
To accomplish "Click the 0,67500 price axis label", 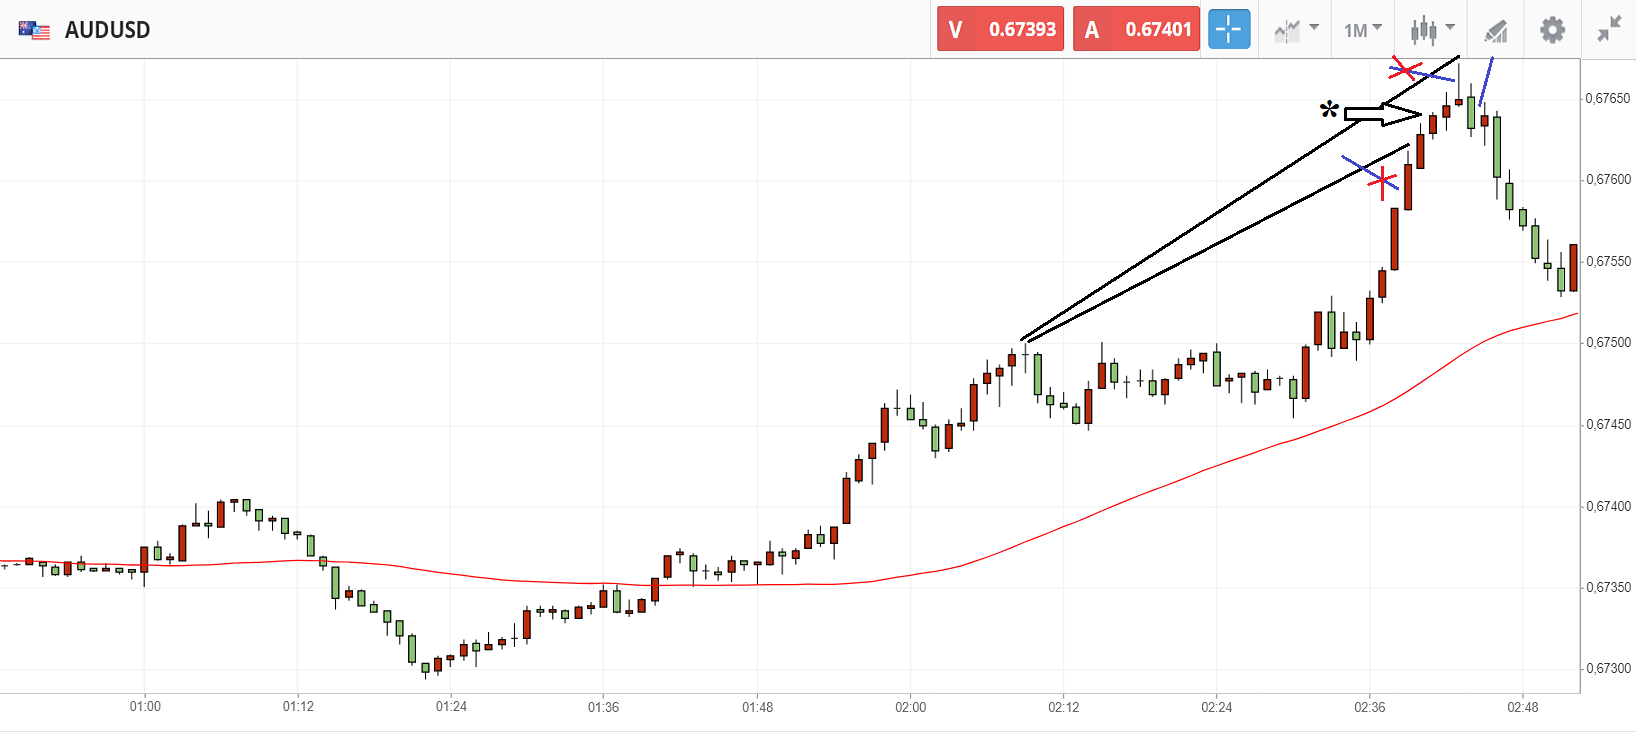I will 1608,343.
